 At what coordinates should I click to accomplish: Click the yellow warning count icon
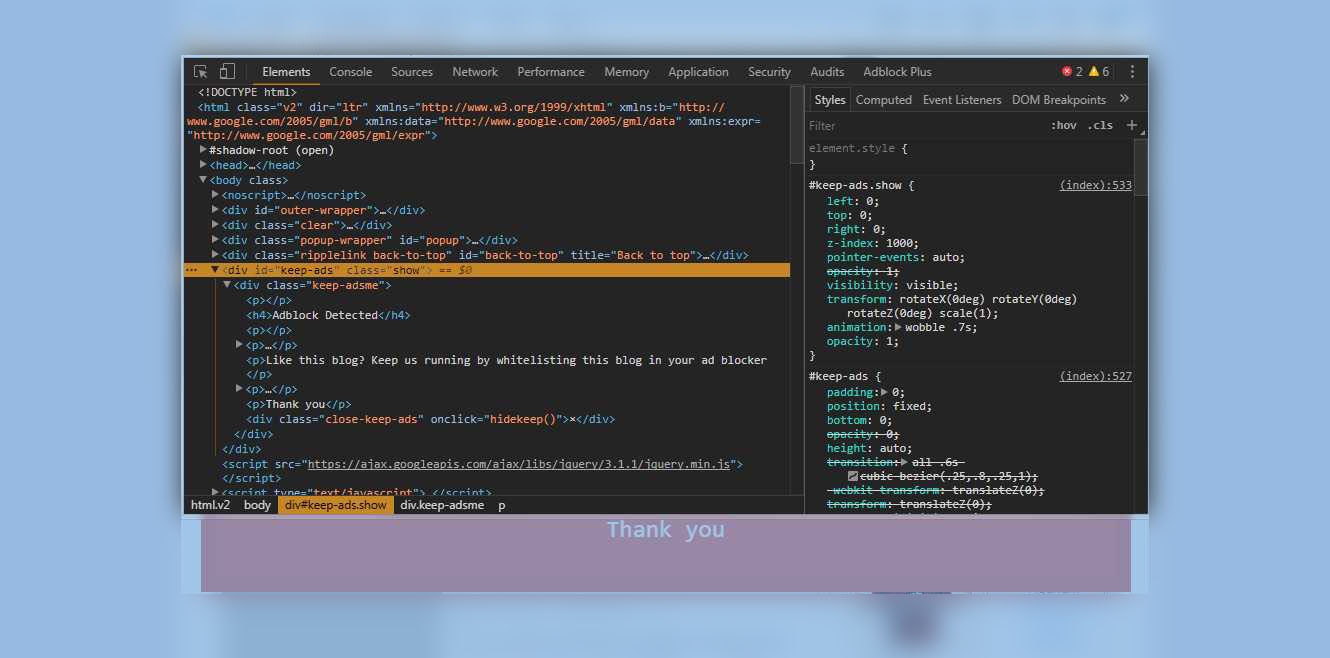click(1094, 72)
